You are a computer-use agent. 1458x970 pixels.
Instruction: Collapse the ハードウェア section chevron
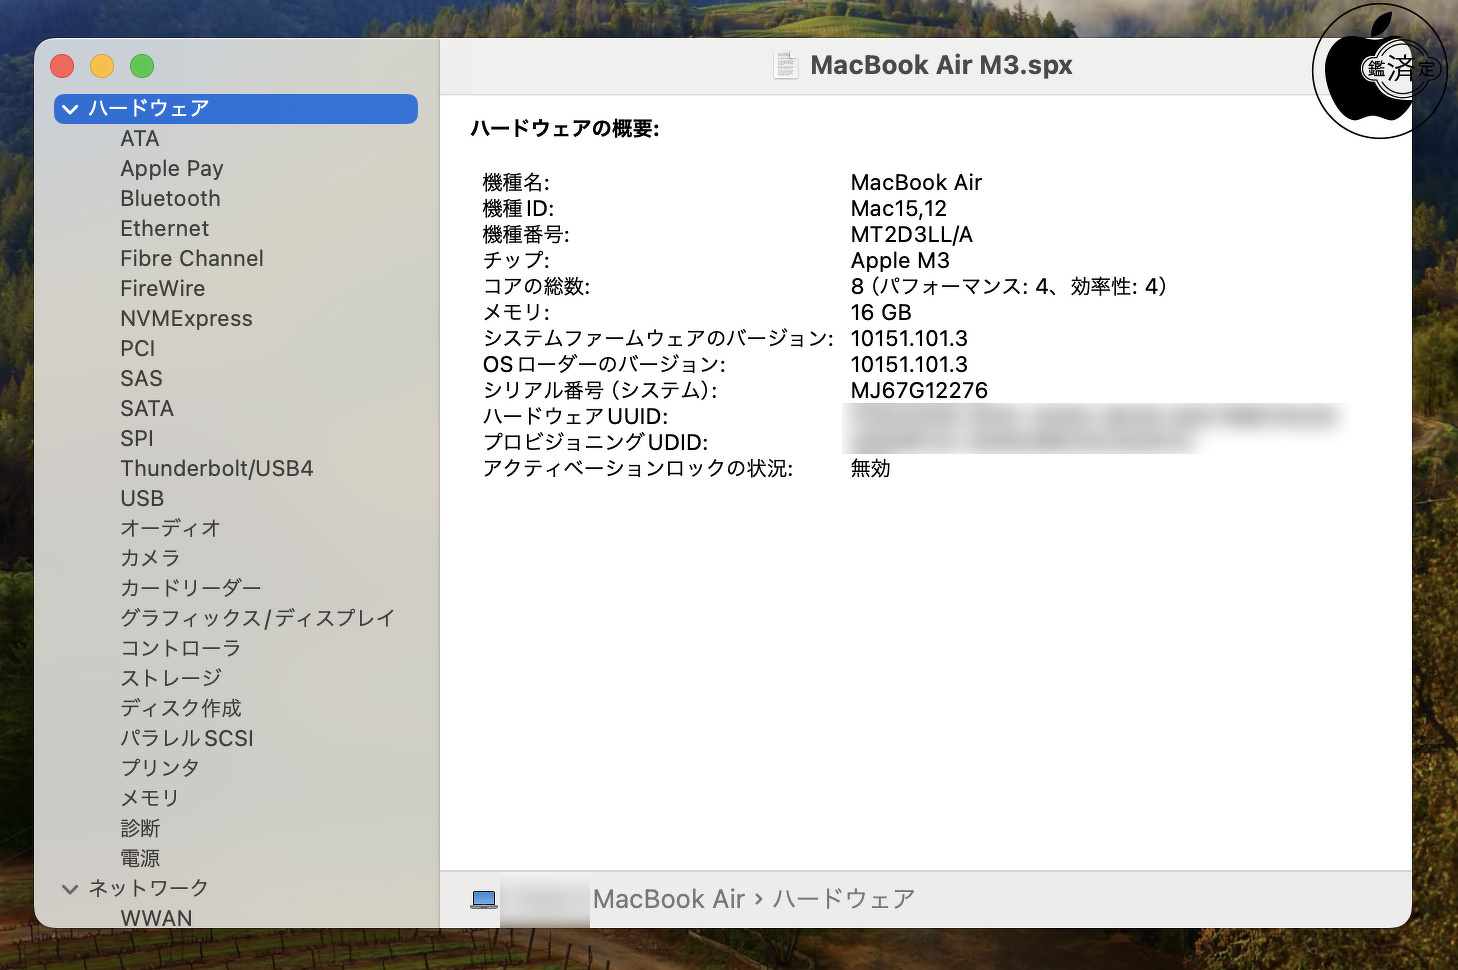[x=70, y=109]
